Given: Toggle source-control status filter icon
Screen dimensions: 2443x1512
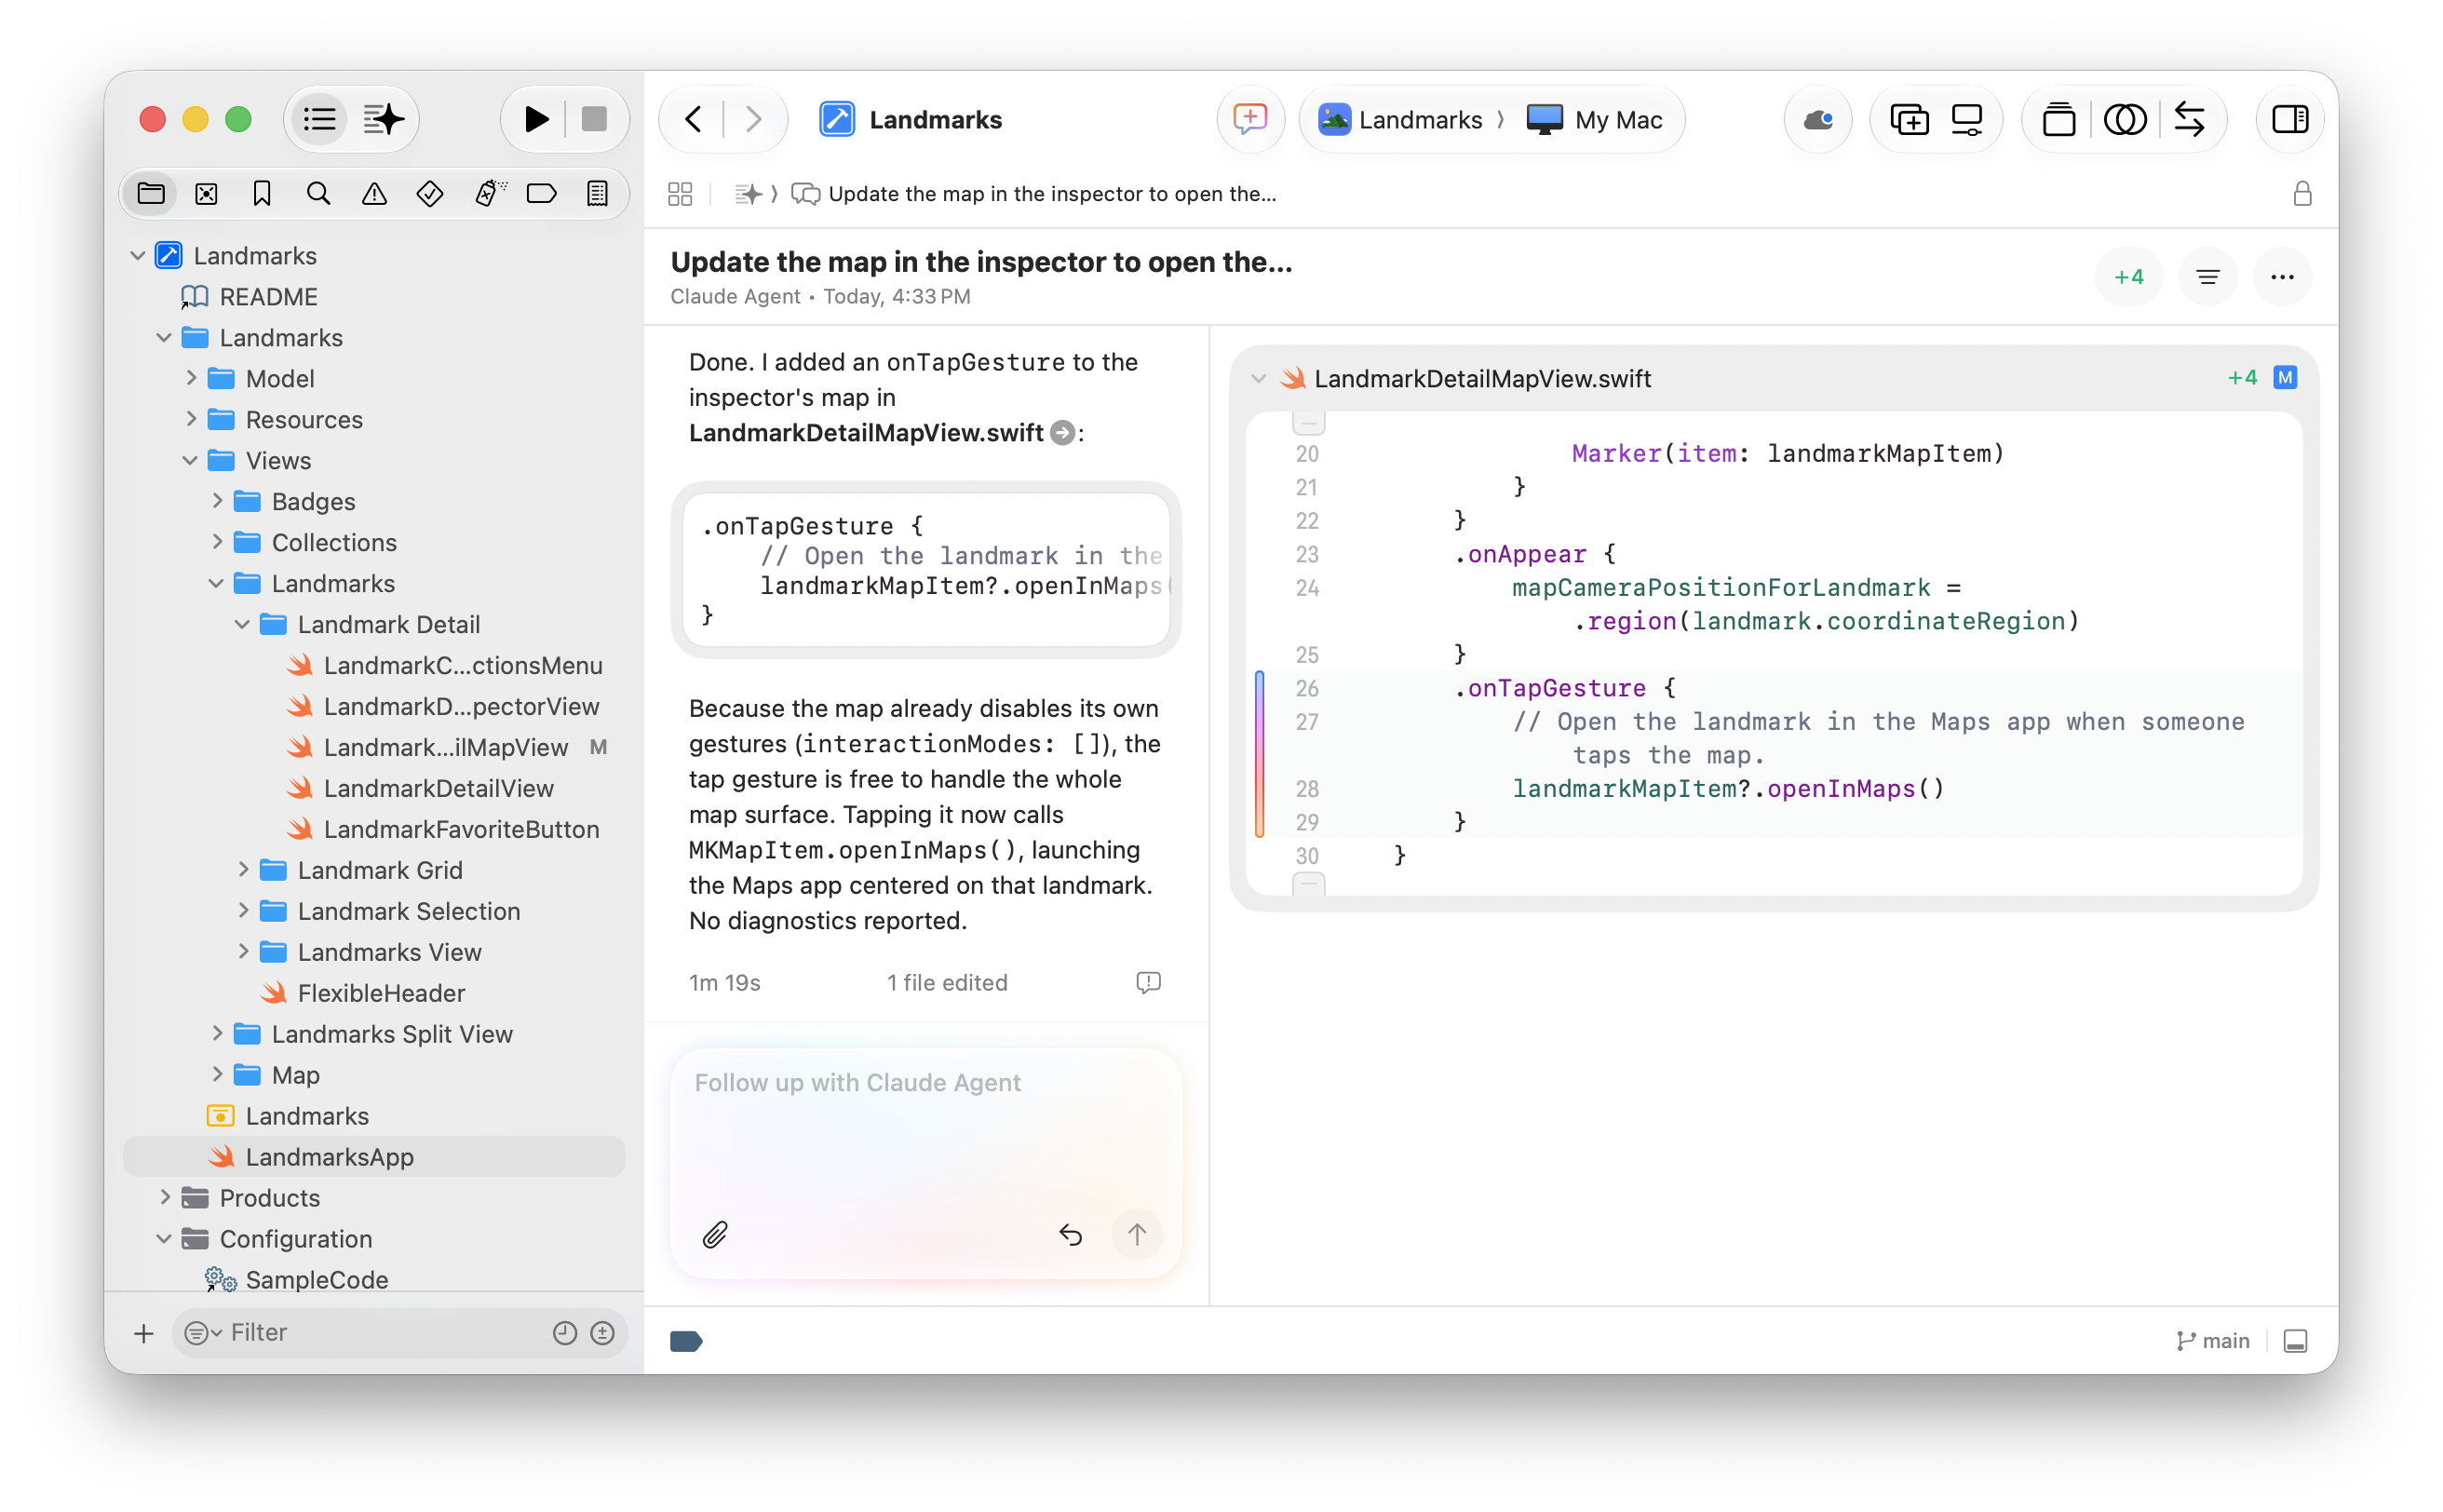Looking at the screenshot, I should tap(602, 1332).
